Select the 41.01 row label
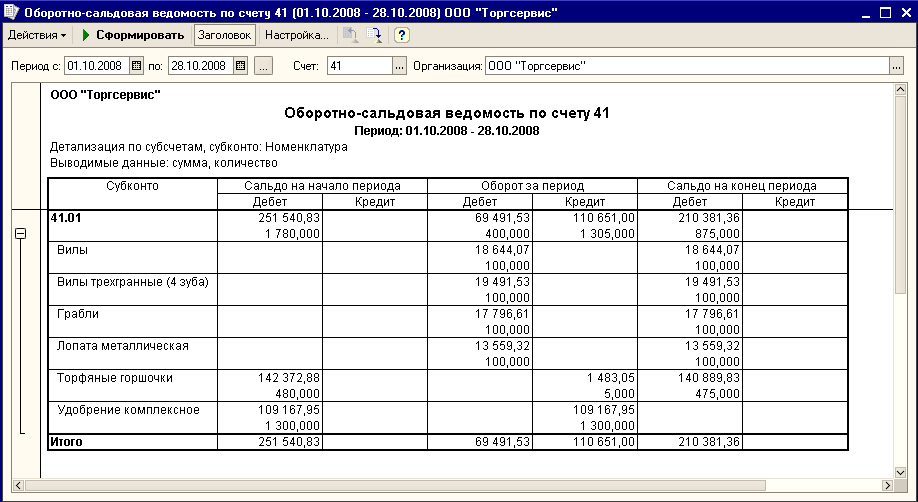918x502 pixels. click(66, 218)
